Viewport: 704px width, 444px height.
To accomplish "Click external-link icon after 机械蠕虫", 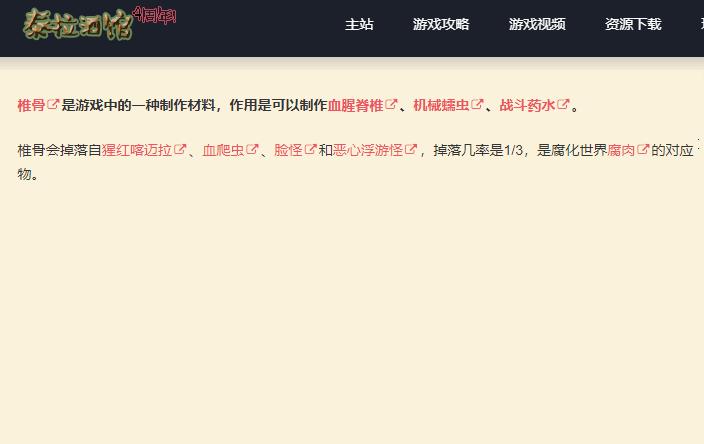I will (x=477, y=104).
